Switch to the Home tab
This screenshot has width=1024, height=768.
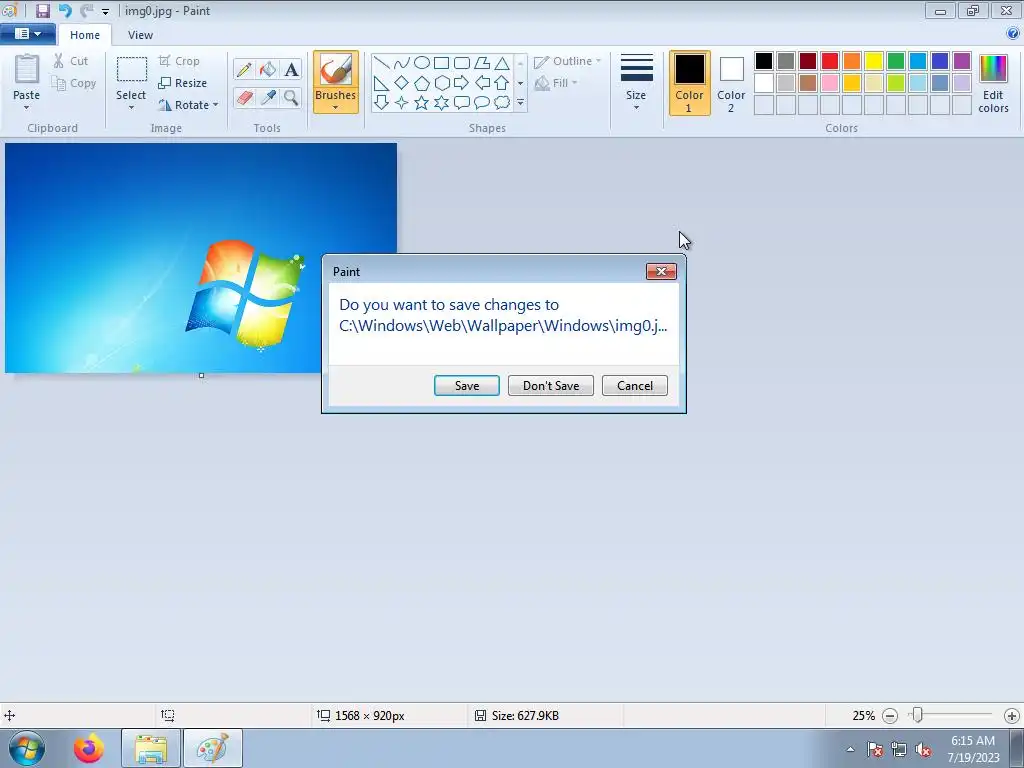click(85, 35)
